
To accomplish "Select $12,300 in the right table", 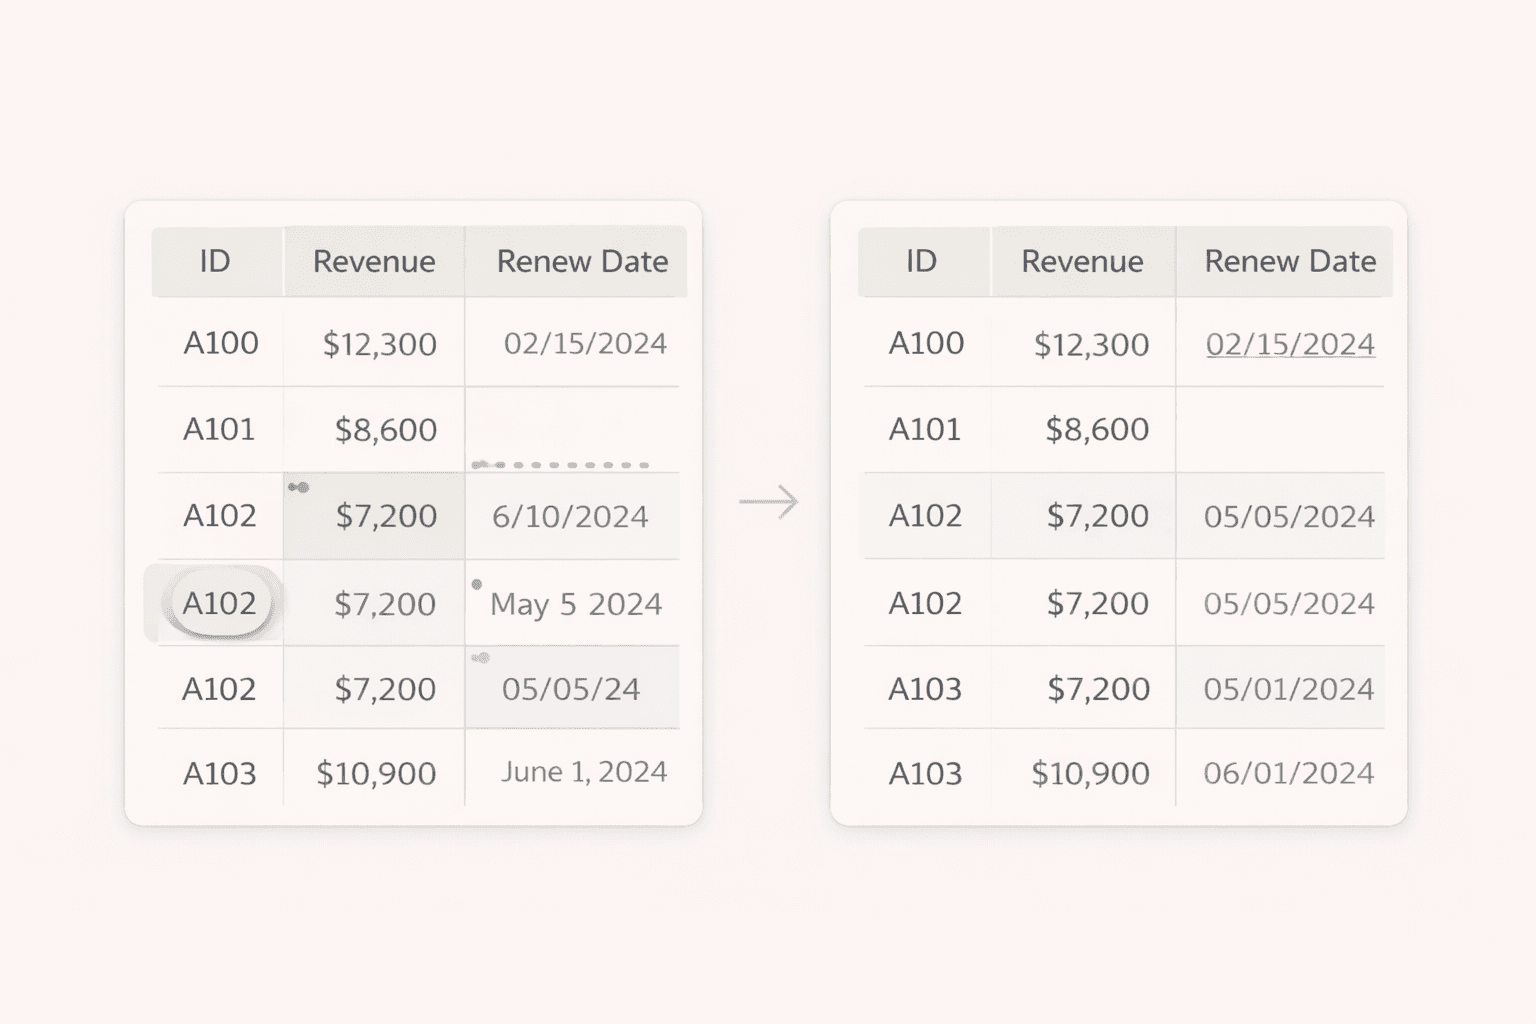I will pos(1091,344).
